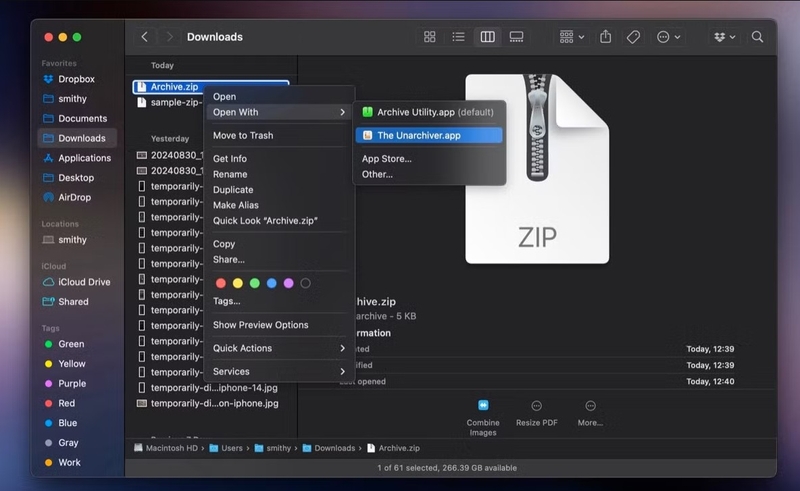Apply the red tag color dot

tap(221, 283)
